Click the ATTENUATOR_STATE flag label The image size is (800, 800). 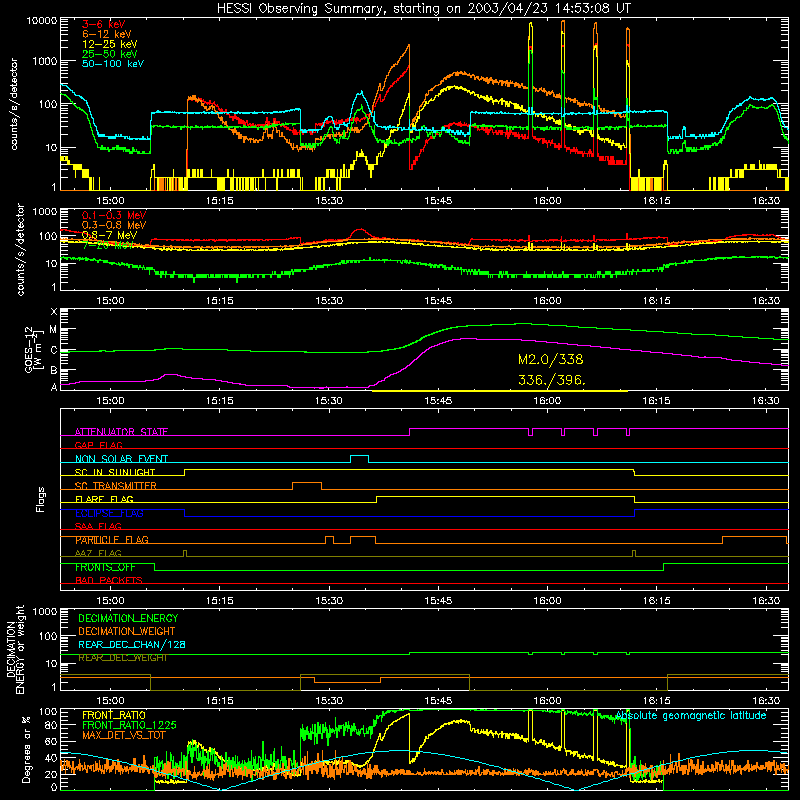coord(121,432)
